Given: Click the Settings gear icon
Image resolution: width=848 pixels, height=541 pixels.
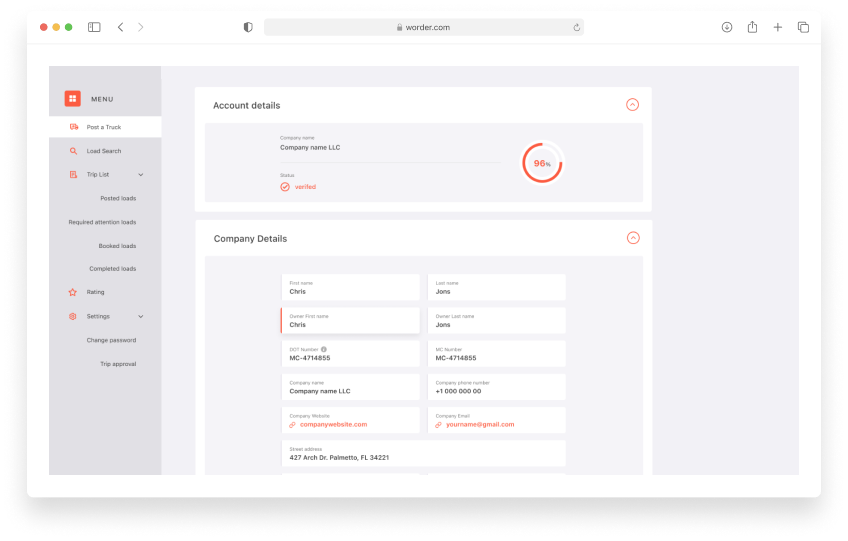Looking at the screenshot, I should click(x=72, y=316).
